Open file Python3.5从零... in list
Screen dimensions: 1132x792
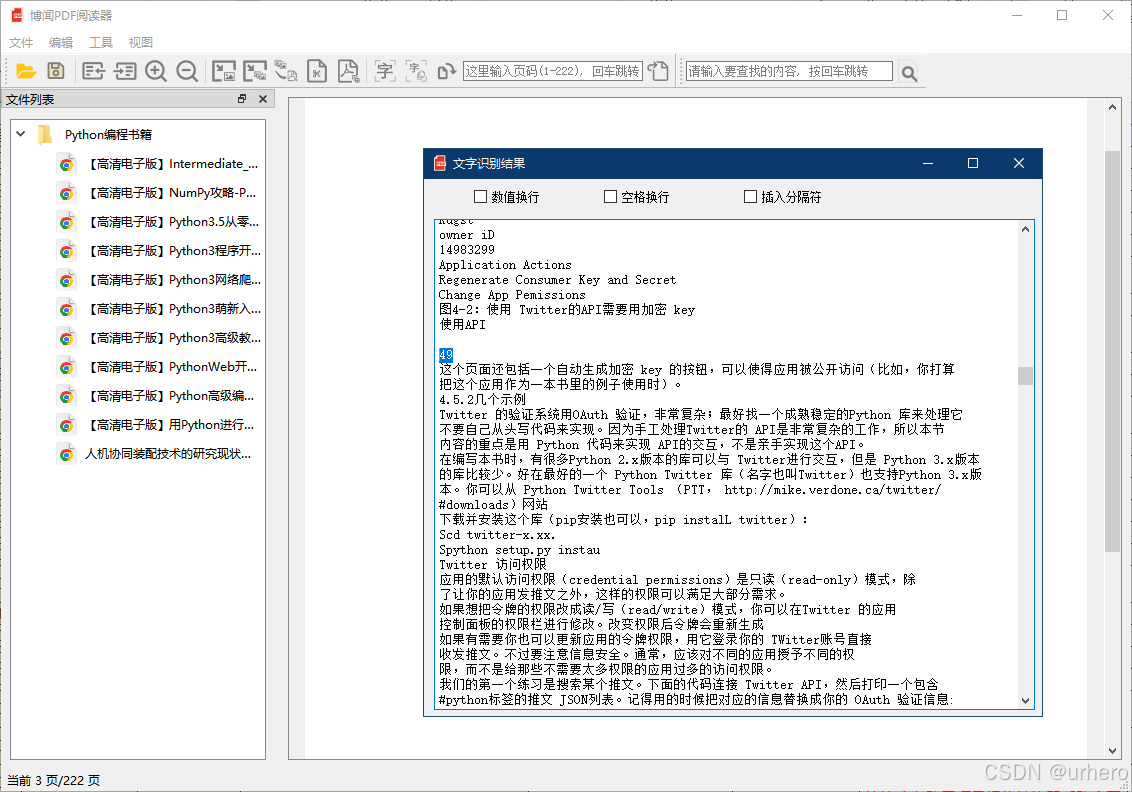(158, 222)
